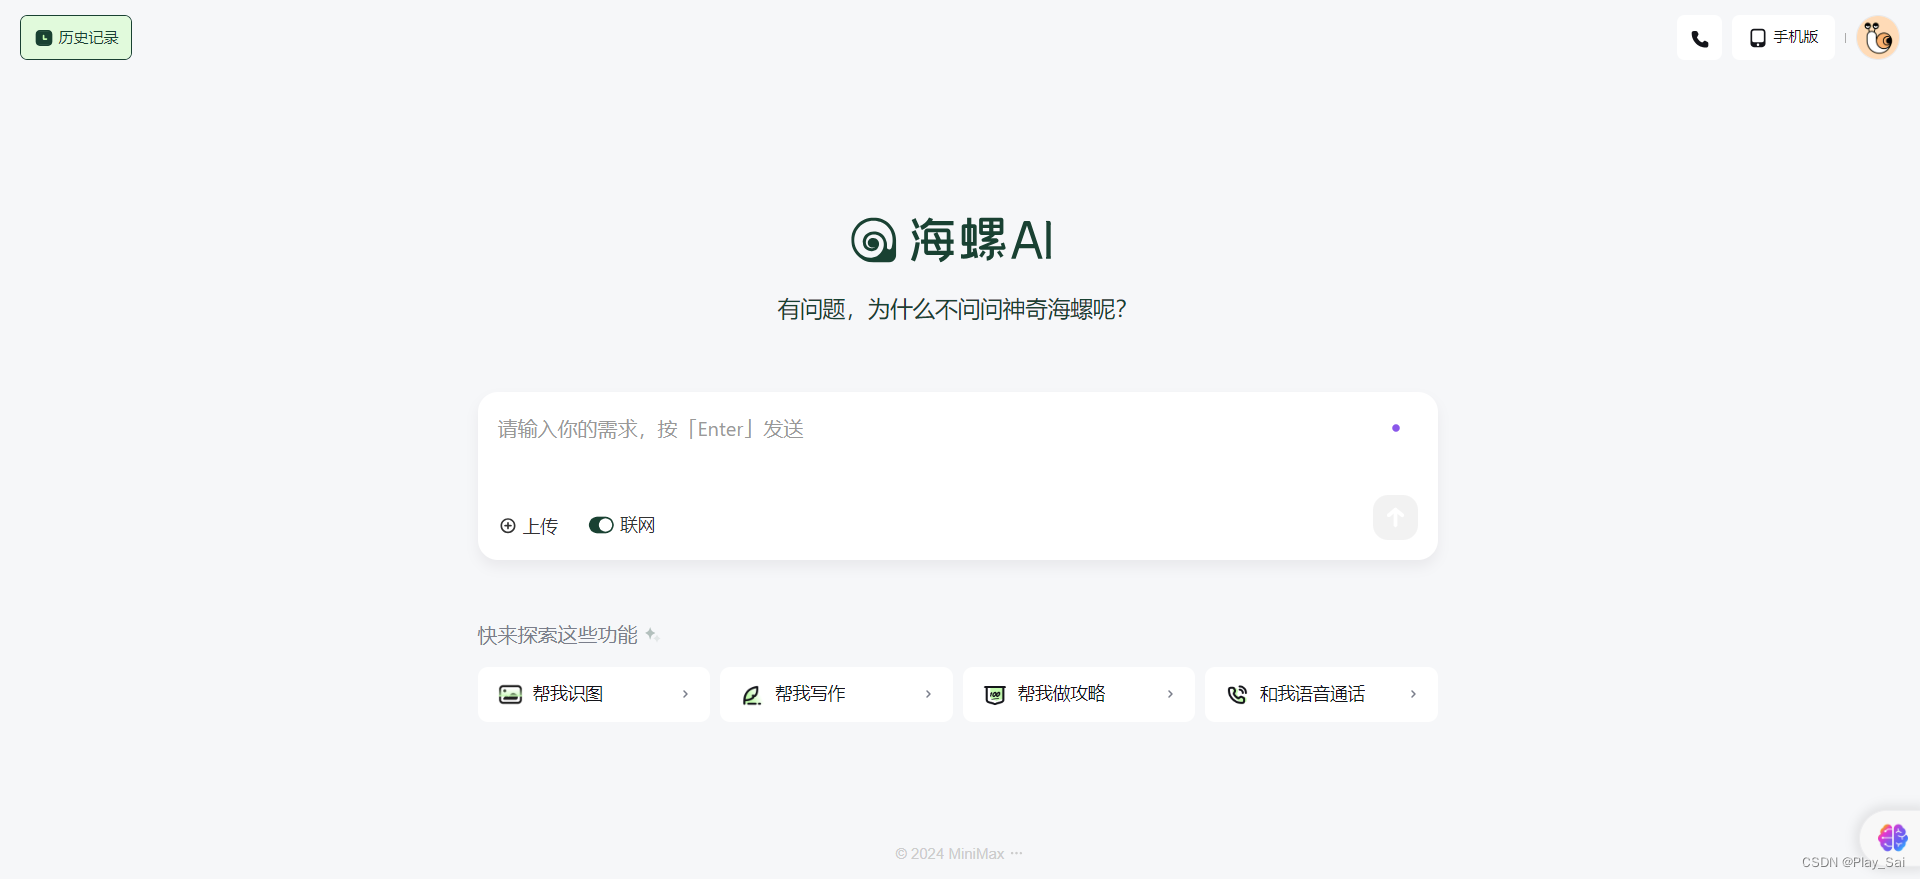Toggle the 联网 web search switch

click(x=601, y=525)
